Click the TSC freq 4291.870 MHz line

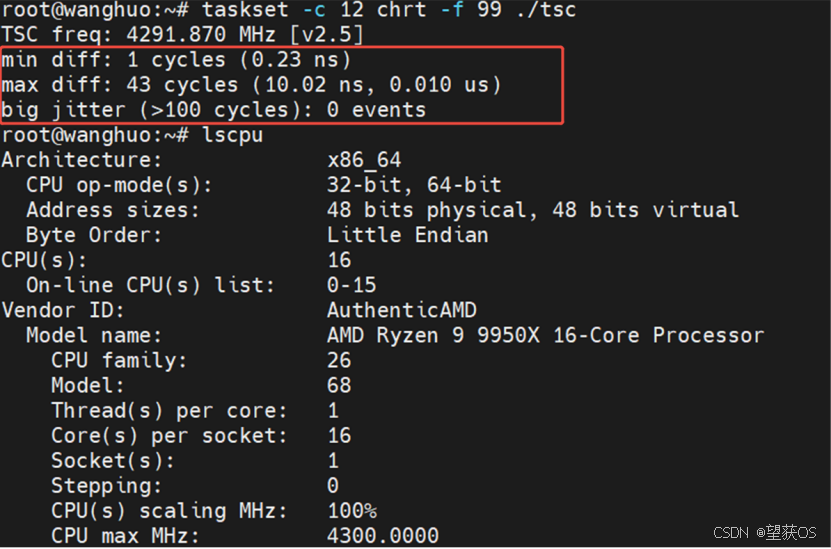183,34
